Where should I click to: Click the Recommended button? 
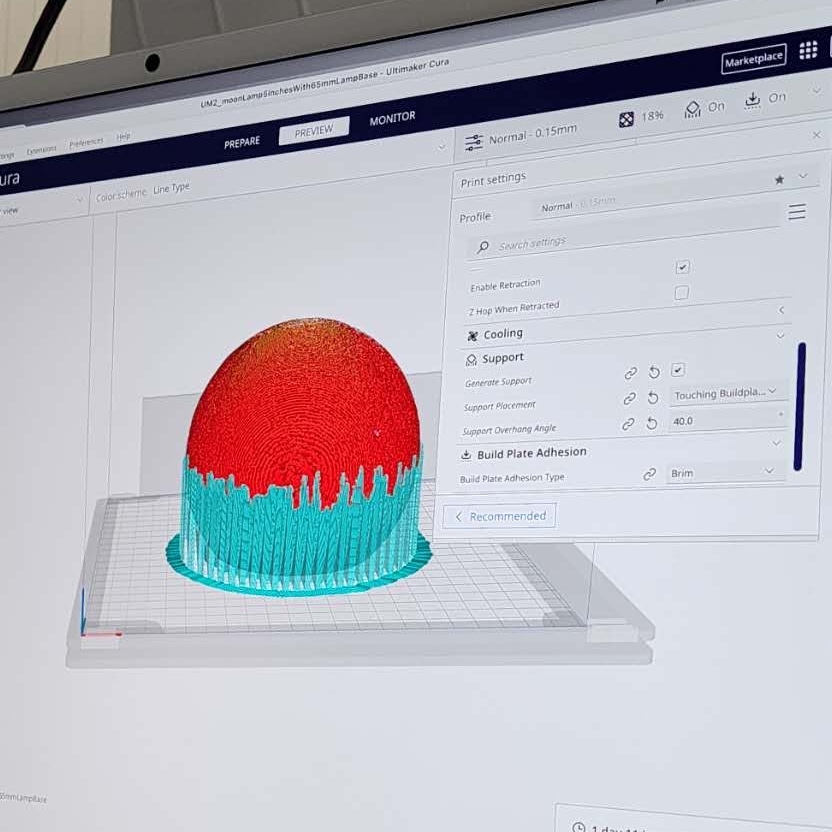[499, 516]
